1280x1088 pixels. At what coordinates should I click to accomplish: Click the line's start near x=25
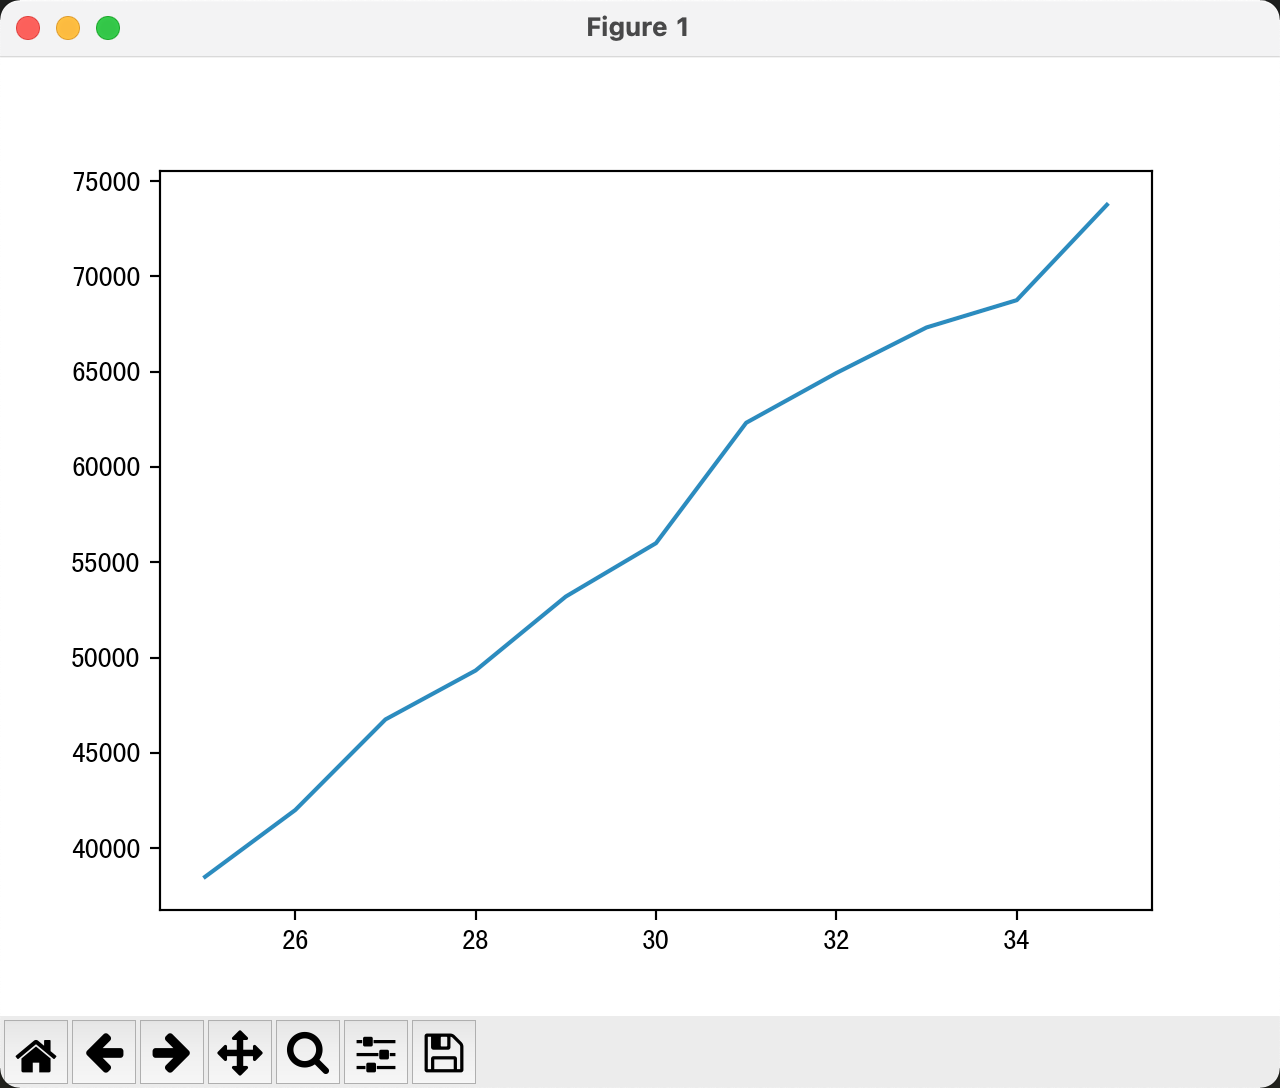coord(205,877)
